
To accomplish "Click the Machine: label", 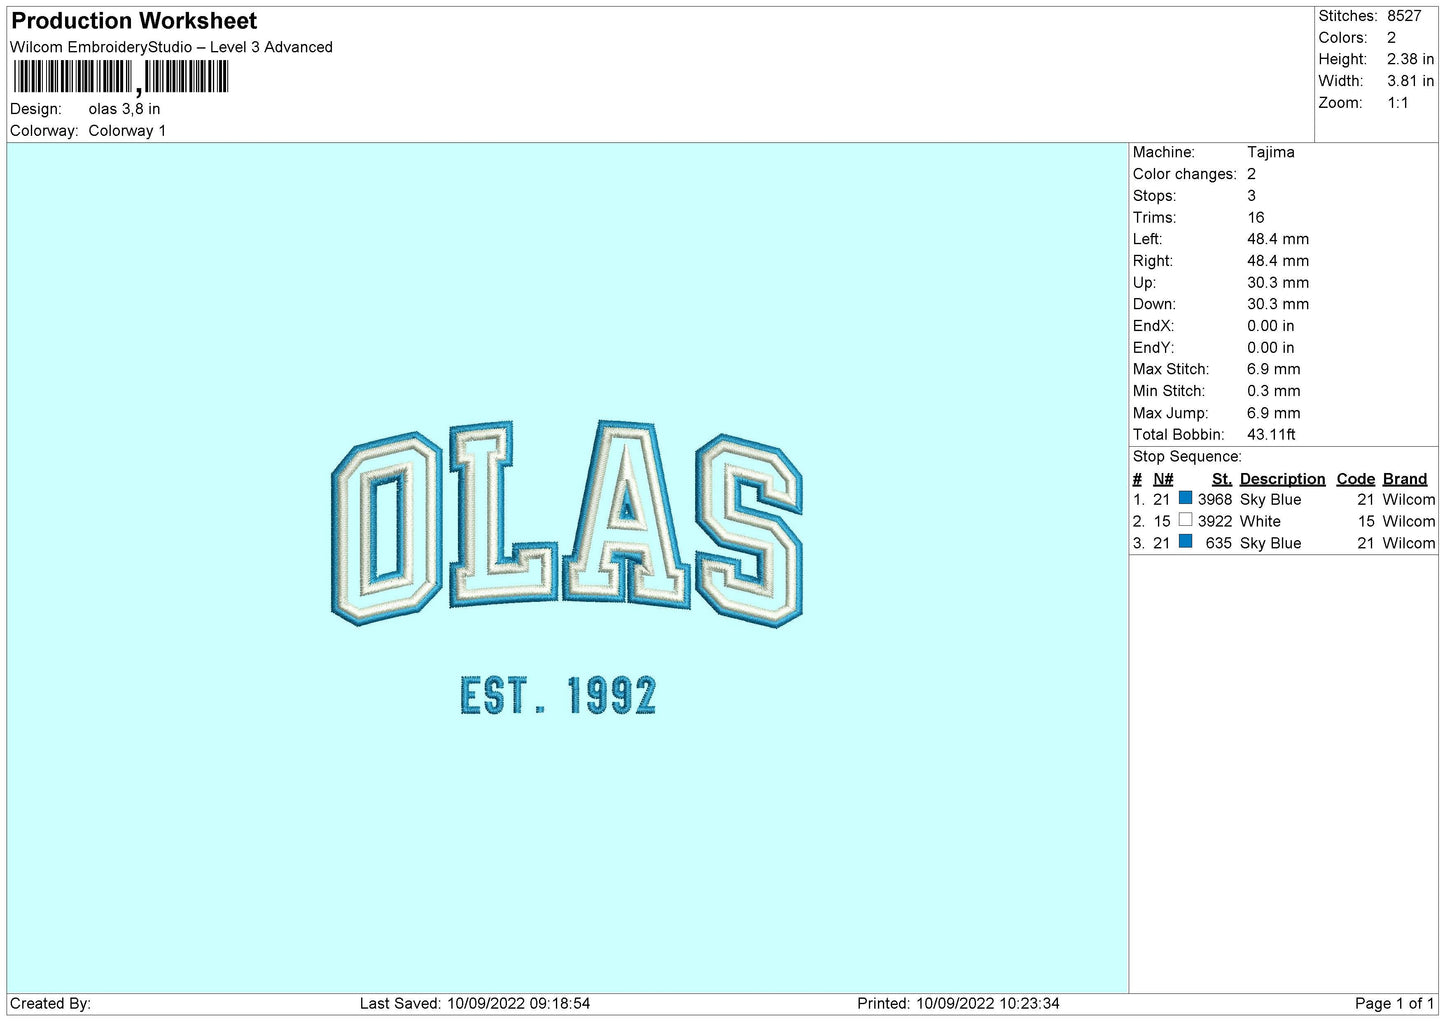I will coord(1164,152).
